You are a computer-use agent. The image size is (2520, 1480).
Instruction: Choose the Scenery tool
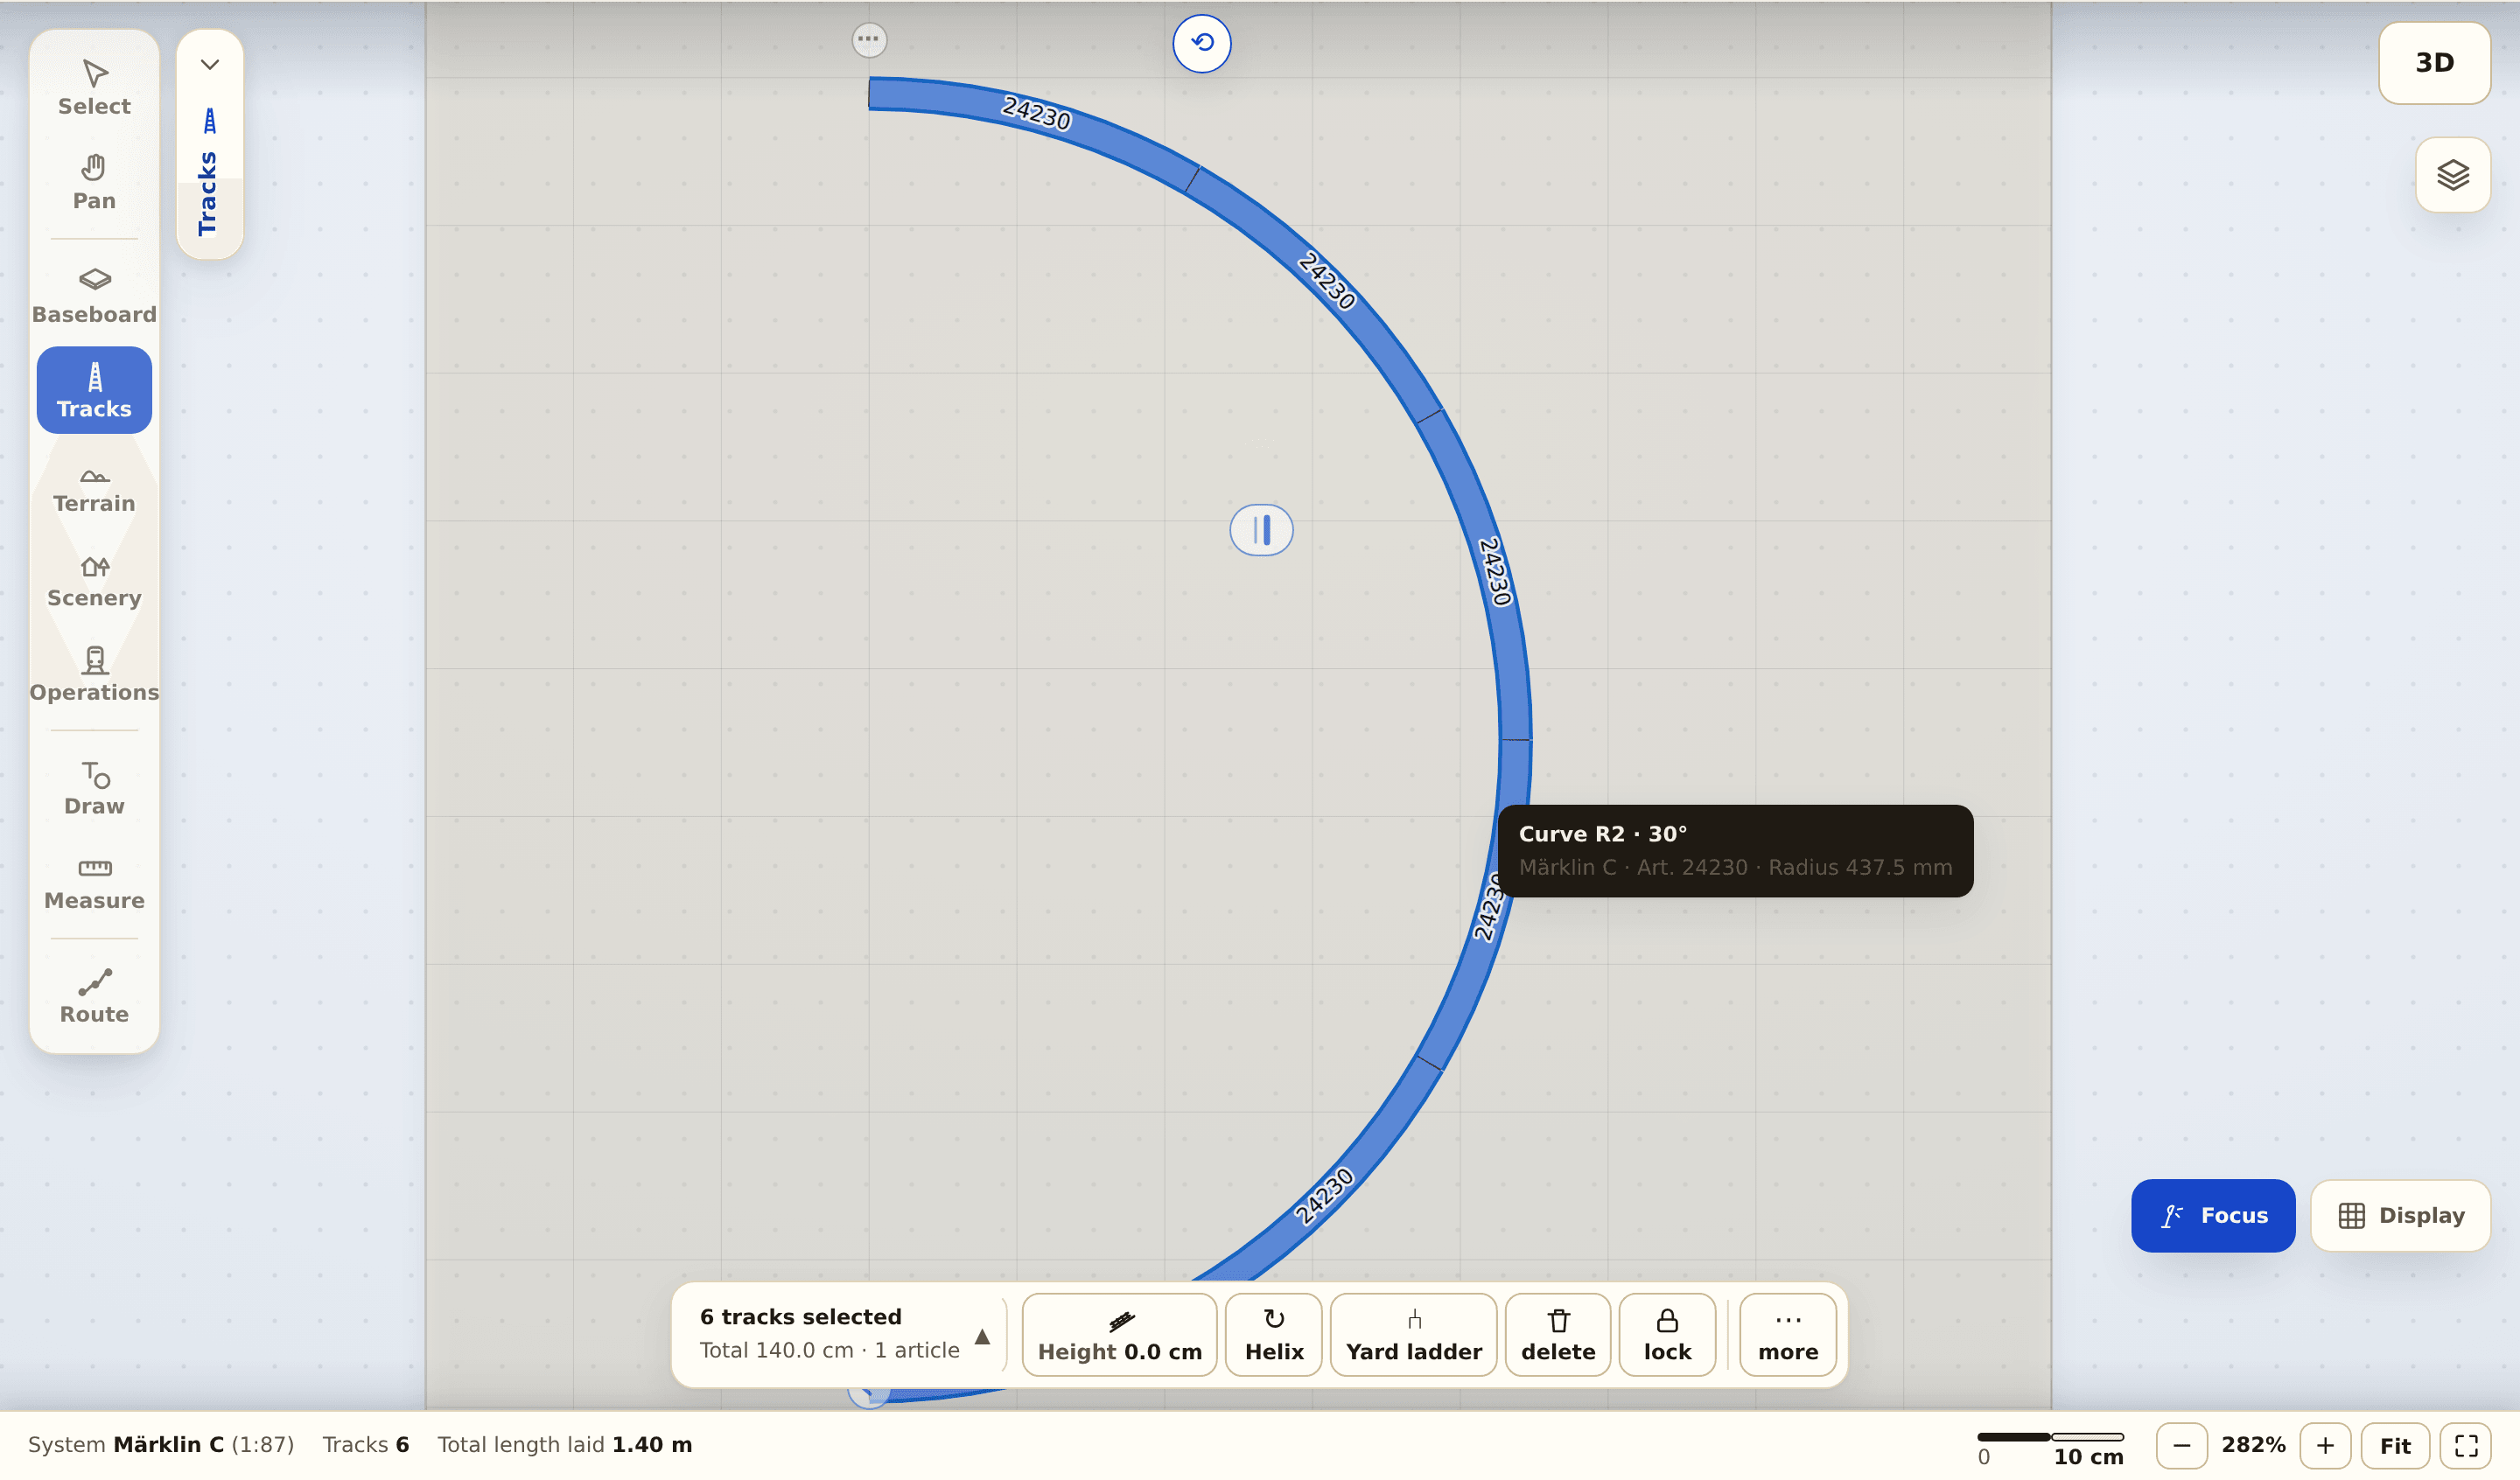pyautogui.click(x=94, y=580)
